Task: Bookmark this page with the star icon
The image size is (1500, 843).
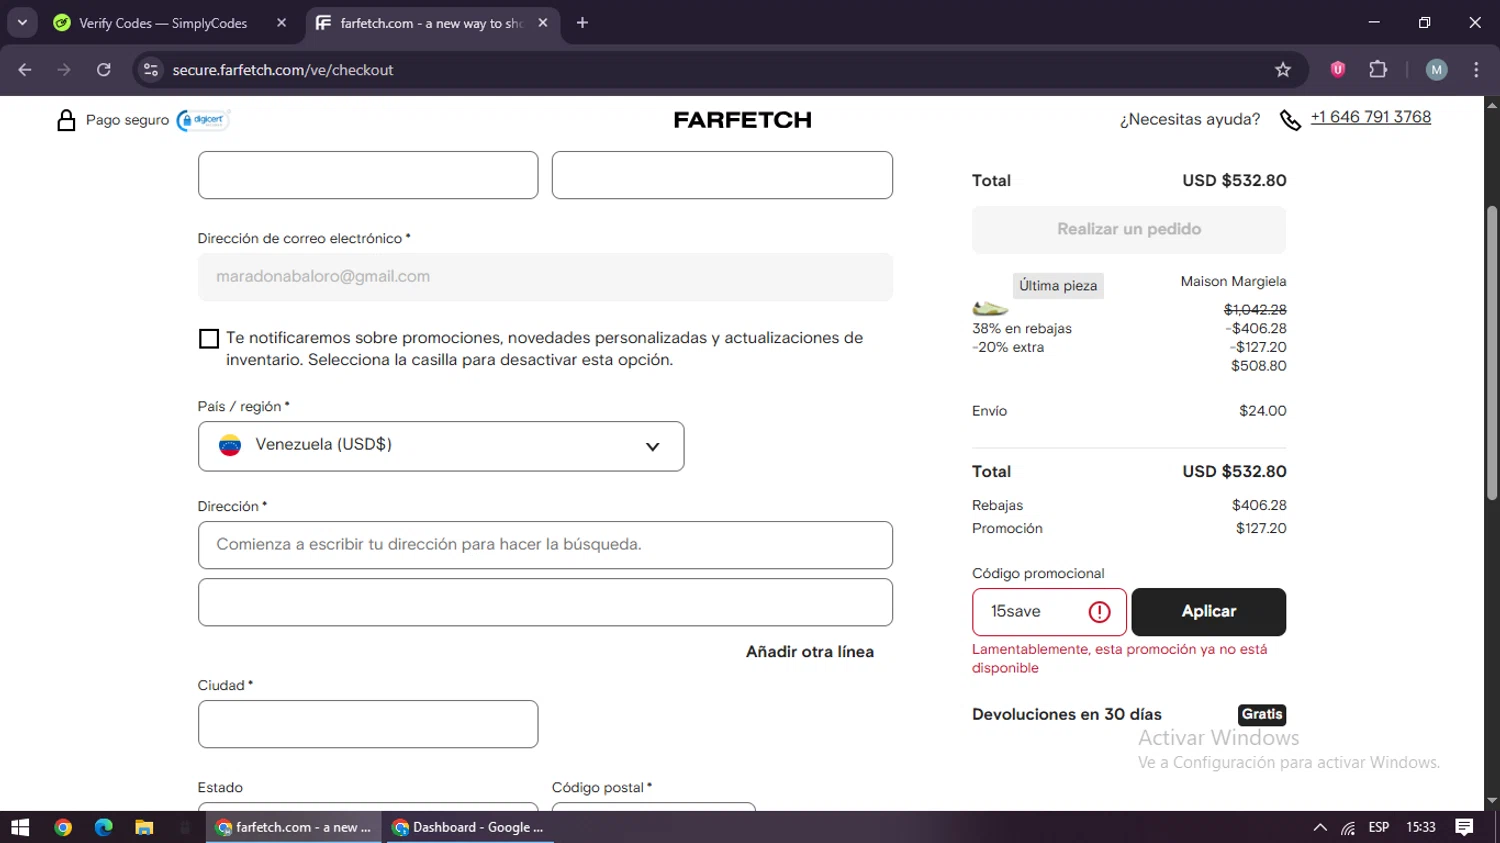Action: click(1283, 70)
